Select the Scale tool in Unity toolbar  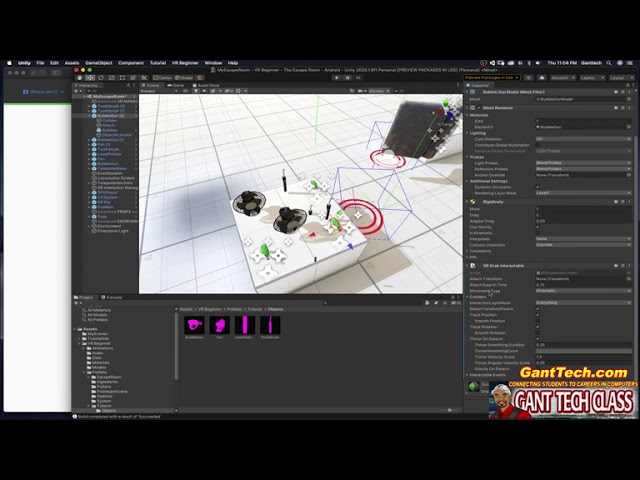[111, 78]
